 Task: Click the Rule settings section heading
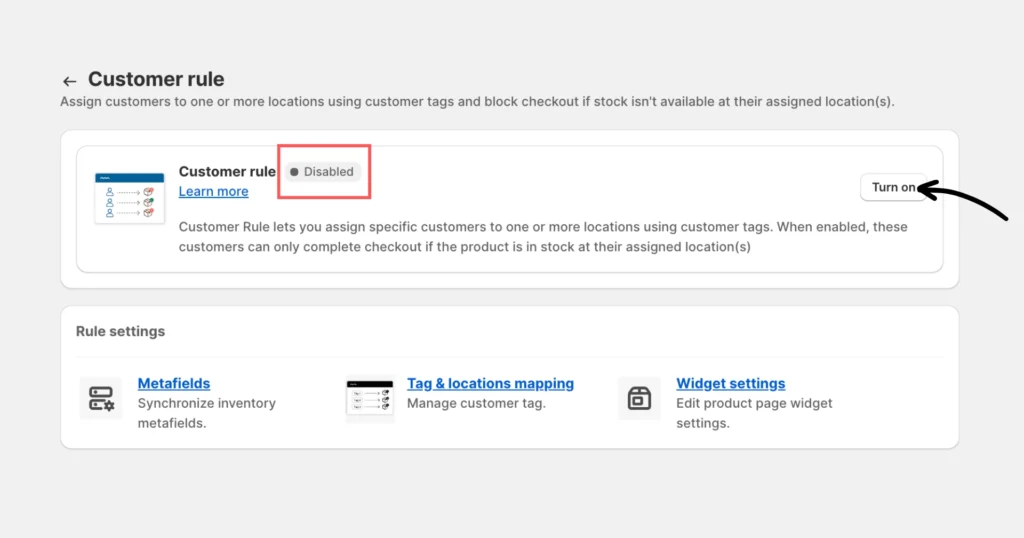pyautogui.click(x=120, y=331)
